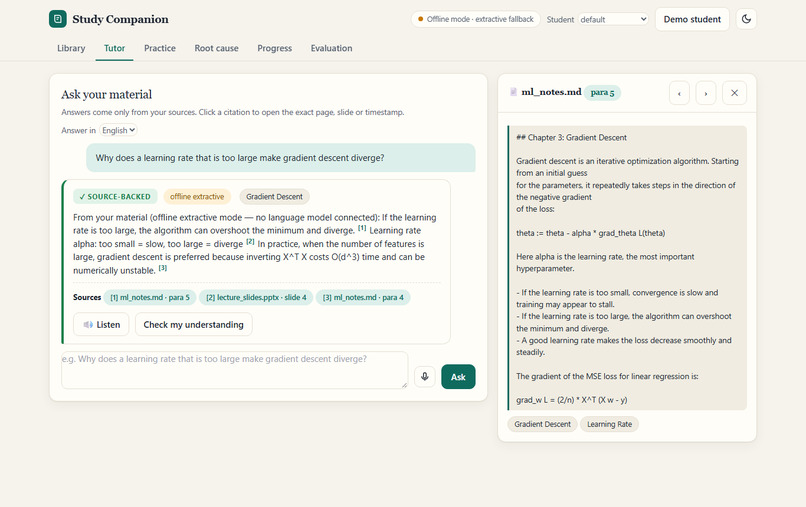Click inline citation [1] in answer
The height and width of the screenshot is (507, 806).
point(362,228)
